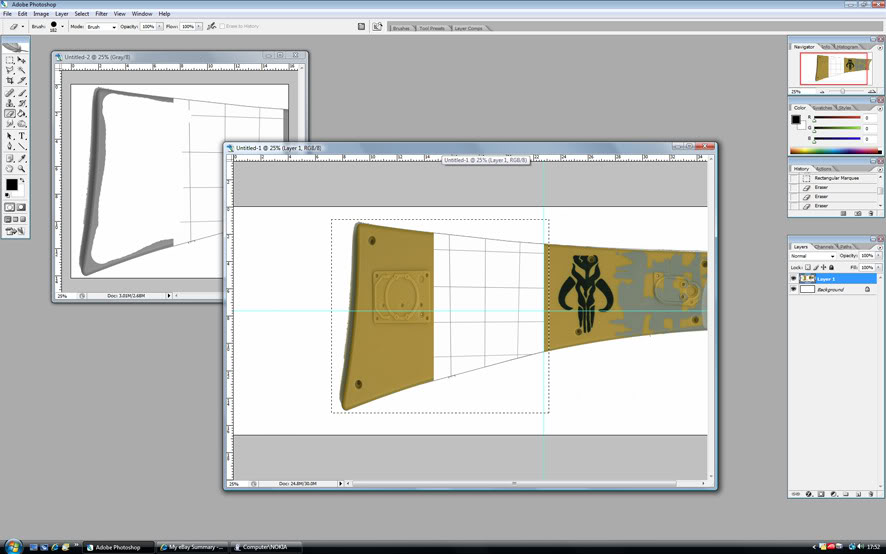The height and width of the screenshot is (554, 886).
Task: Open the Layers panel Opacity arrow
Action: pos(879,256)
